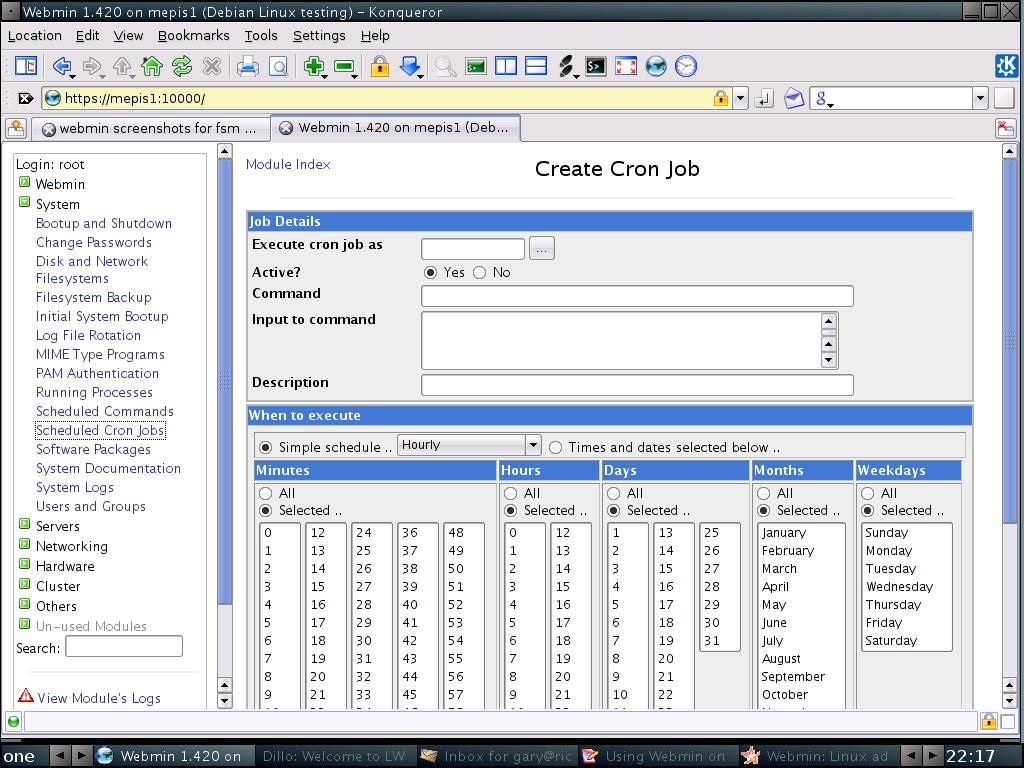1024x768 pixels.
Task: Open the location bar history dropdown
Action: [740, 99]
